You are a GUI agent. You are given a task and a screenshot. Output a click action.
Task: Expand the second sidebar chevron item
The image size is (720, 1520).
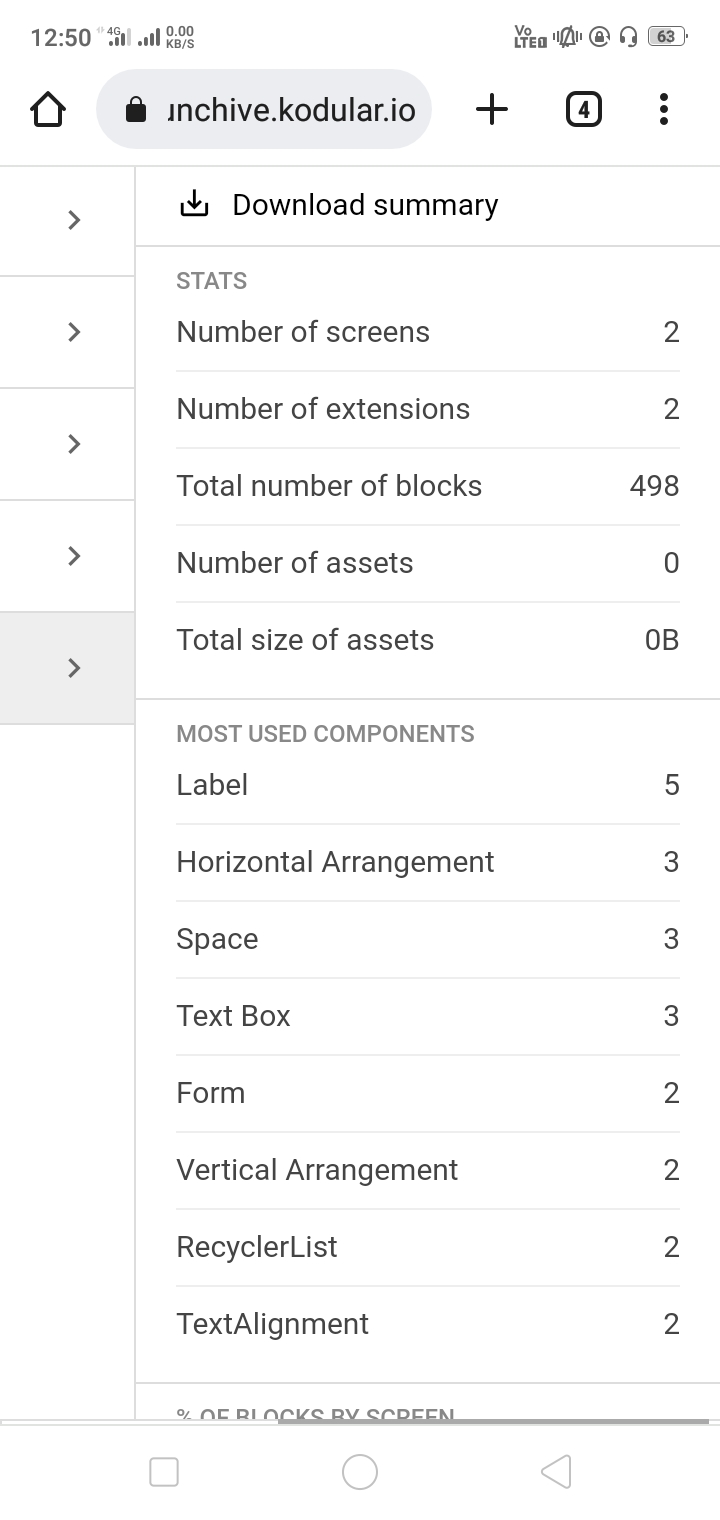point(73,332)
